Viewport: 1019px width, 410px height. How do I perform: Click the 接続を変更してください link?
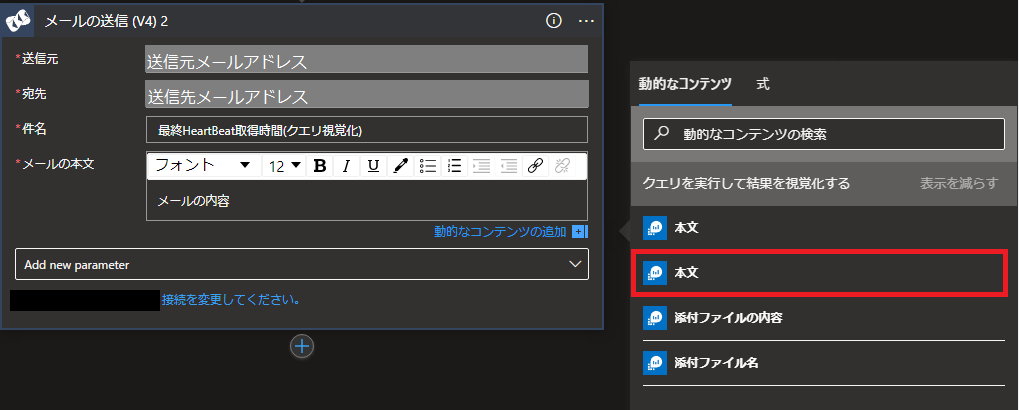pos(231,300)
